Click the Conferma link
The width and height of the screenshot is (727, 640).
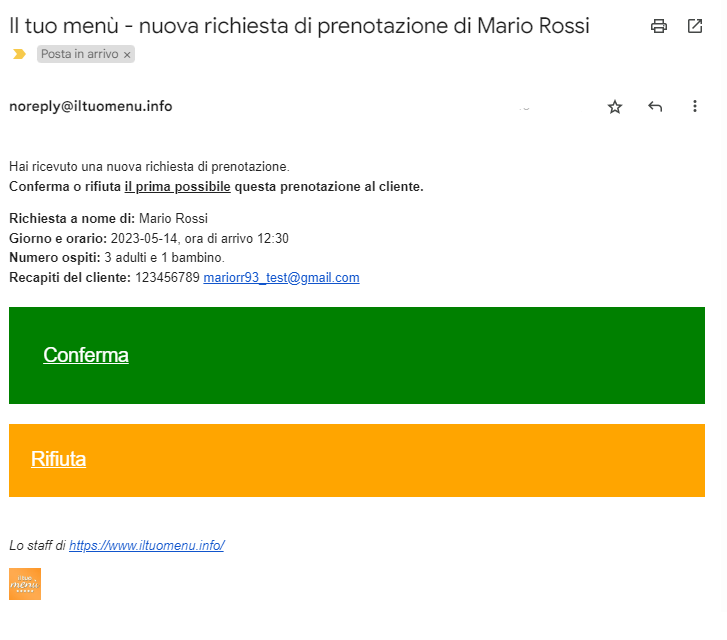click(86, 355)
